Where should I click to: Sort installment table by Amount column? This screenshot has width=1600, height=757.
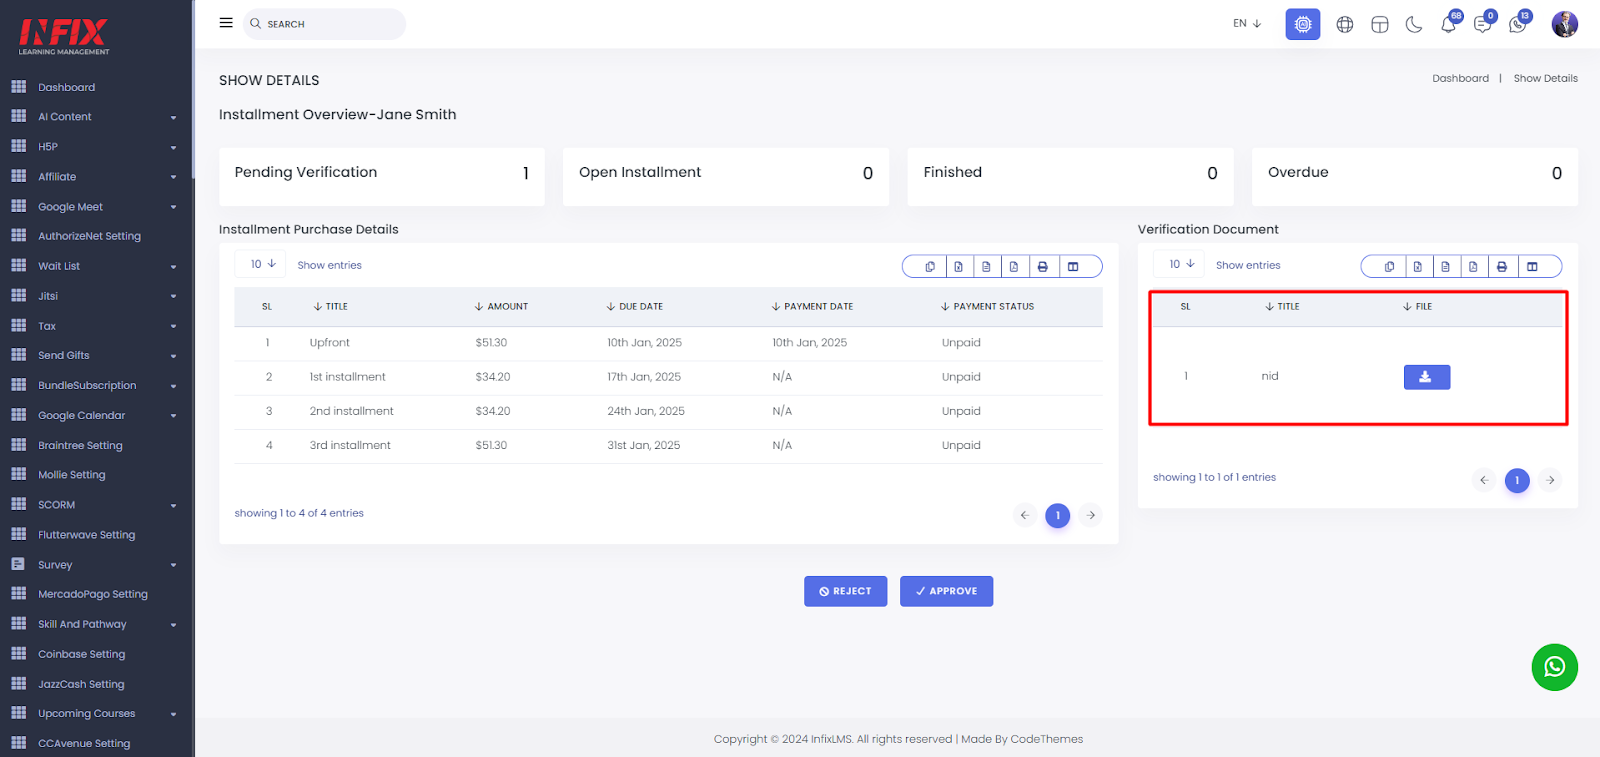click(x=502, y=307)
